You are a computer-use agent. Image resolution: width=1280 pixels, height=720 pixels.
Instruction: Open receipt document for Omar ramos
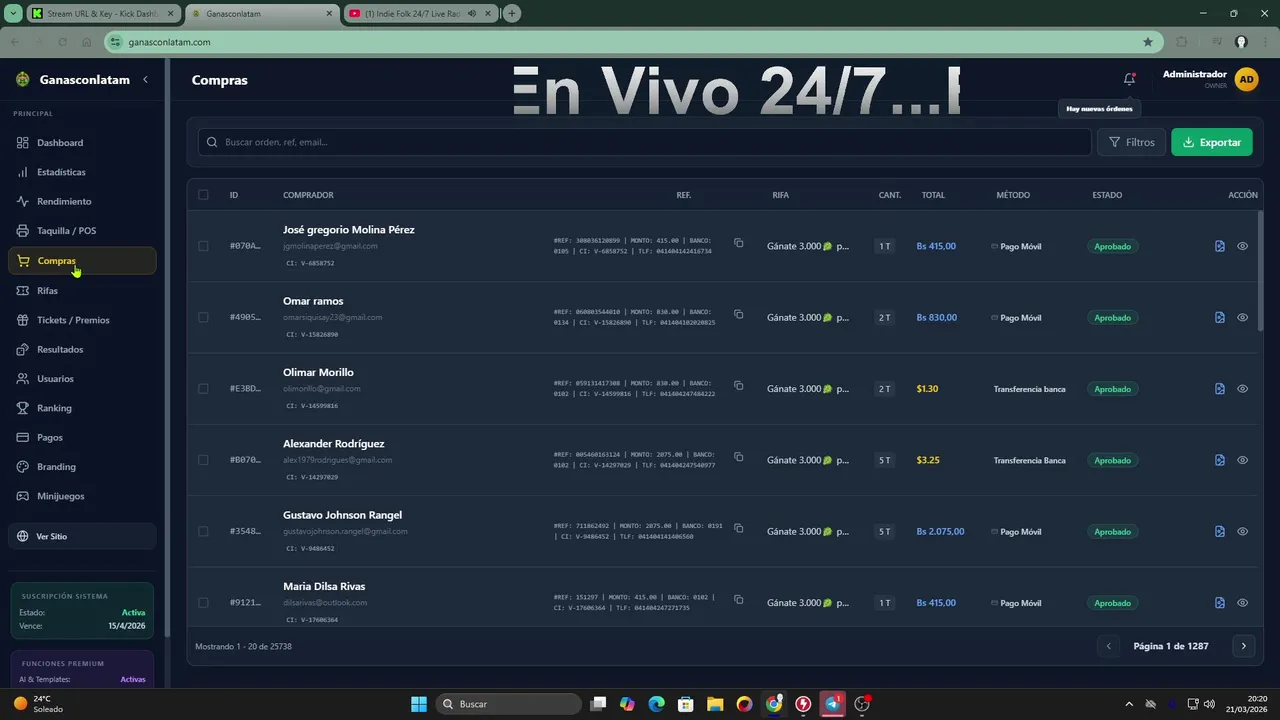[1220, 317]
